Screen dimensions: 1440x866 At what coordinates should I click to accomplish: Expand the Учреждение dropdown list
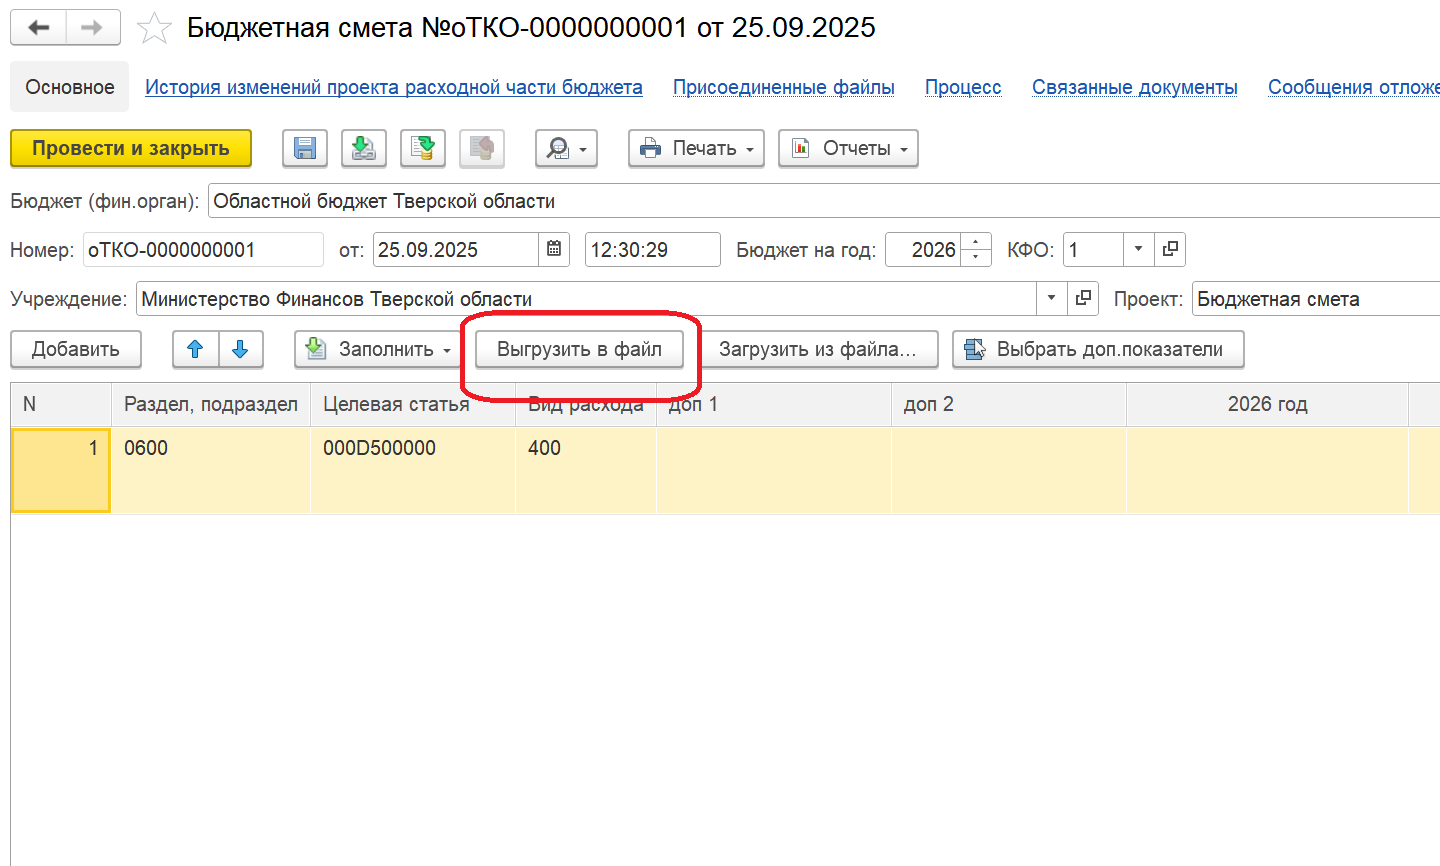tap(1051, 298)
